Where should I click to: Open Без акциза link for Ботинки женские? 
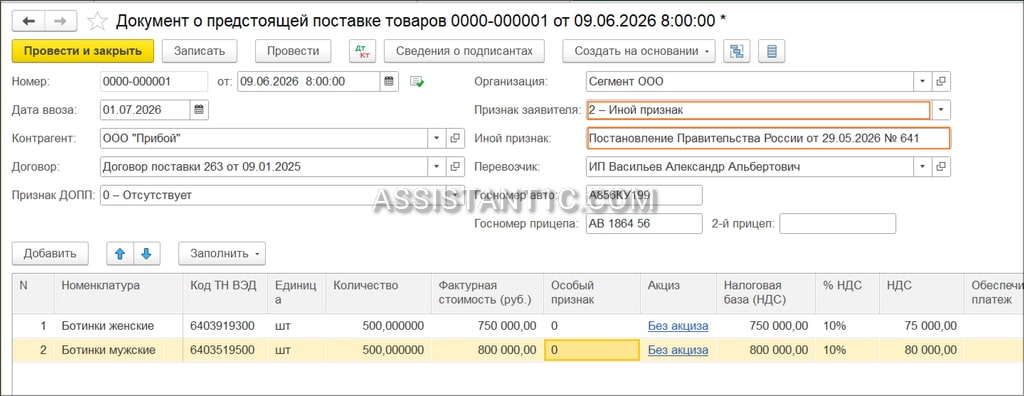pos(678,325)
